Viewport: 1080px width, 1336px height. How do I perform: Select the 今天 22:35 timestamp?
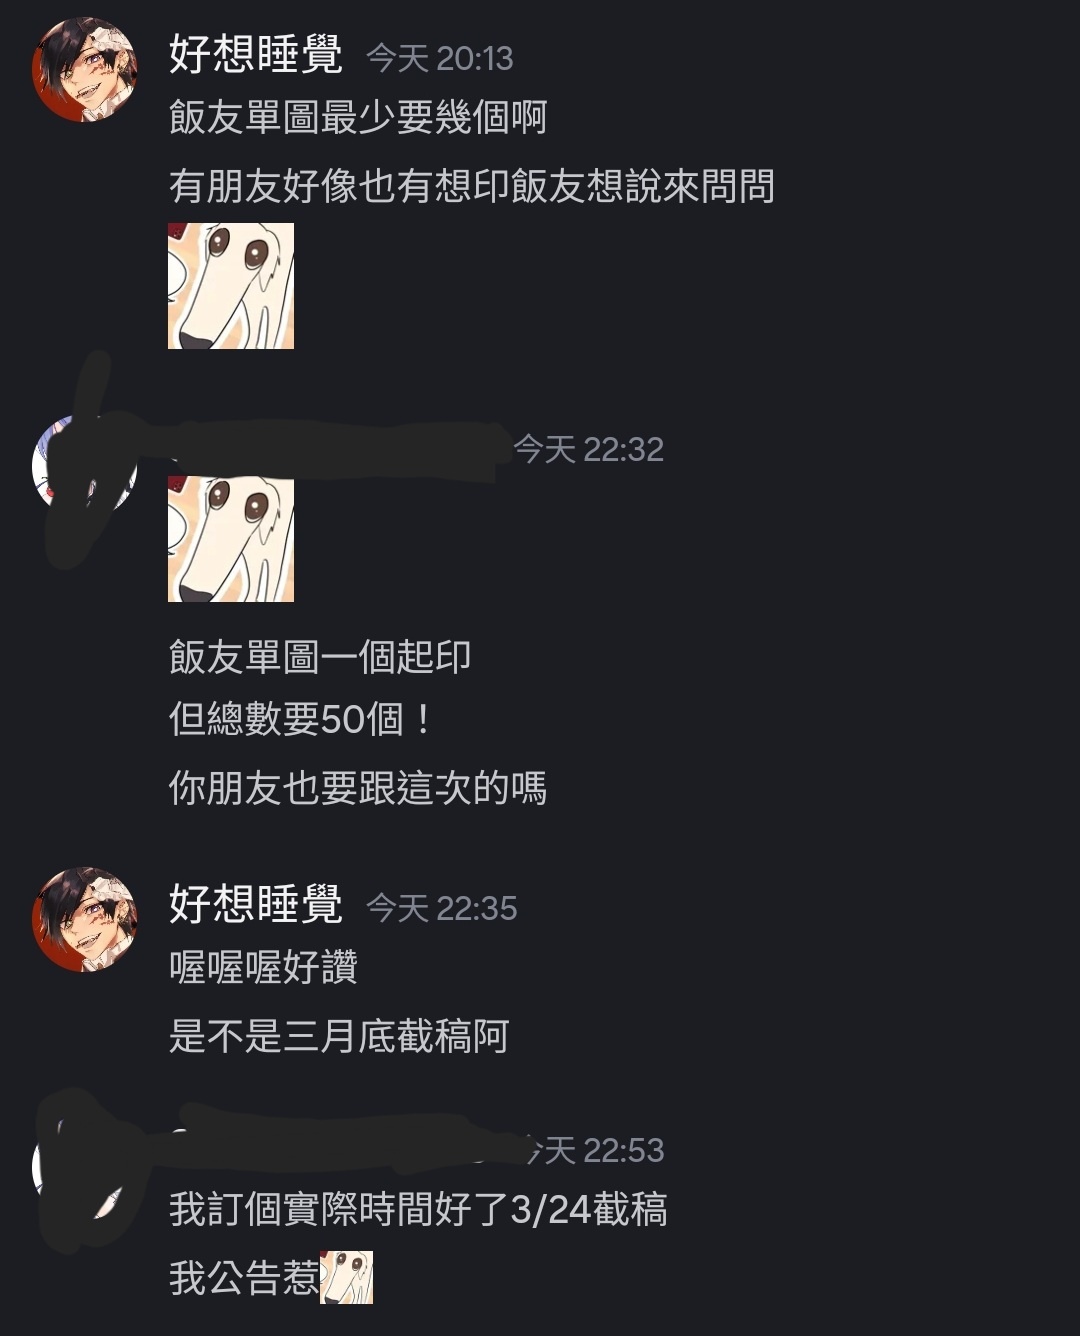(442, 908)
